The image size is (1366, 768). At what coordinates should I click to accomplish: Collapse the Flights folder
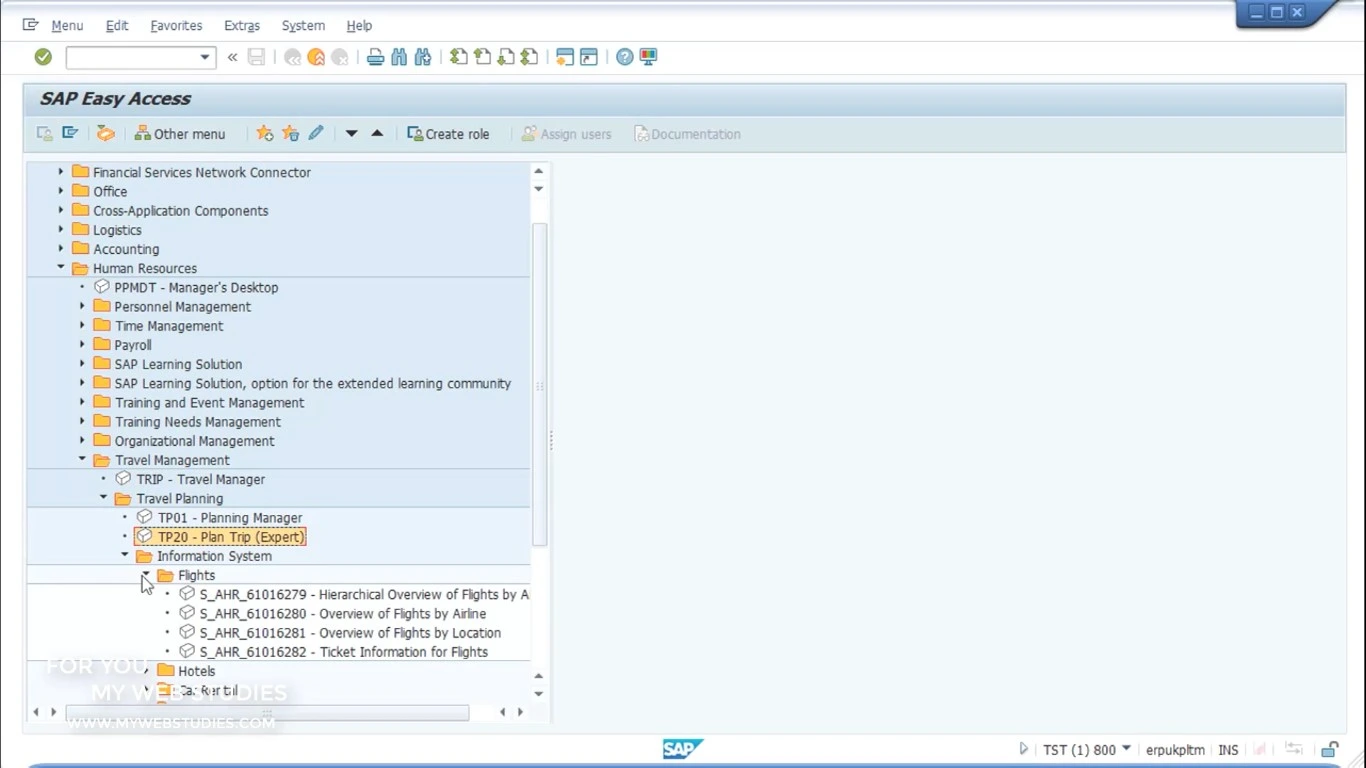[146, 575]
